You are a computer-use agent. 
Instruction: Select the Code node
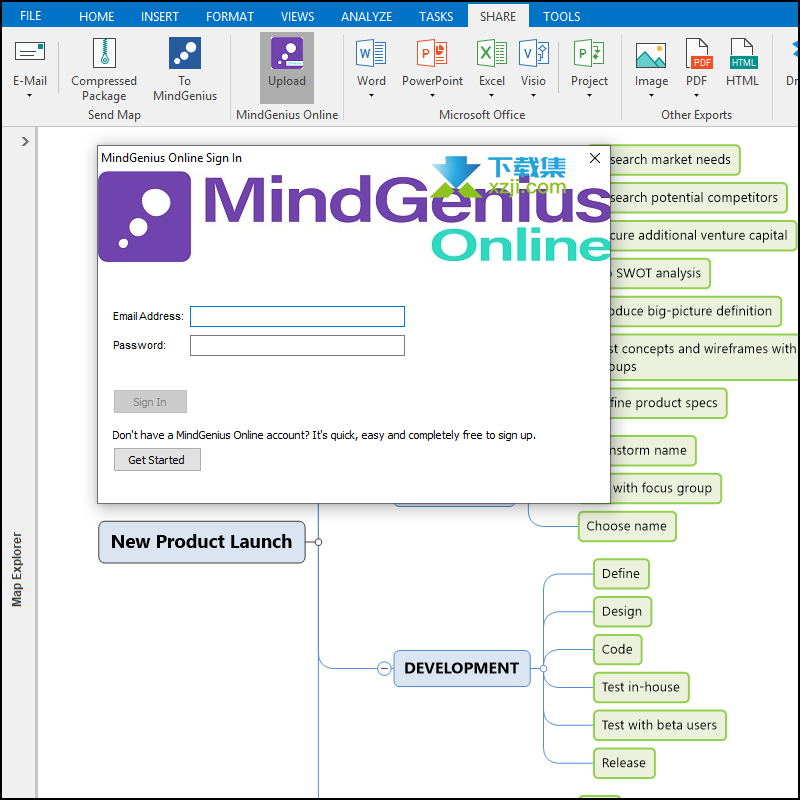coord(617,649)
